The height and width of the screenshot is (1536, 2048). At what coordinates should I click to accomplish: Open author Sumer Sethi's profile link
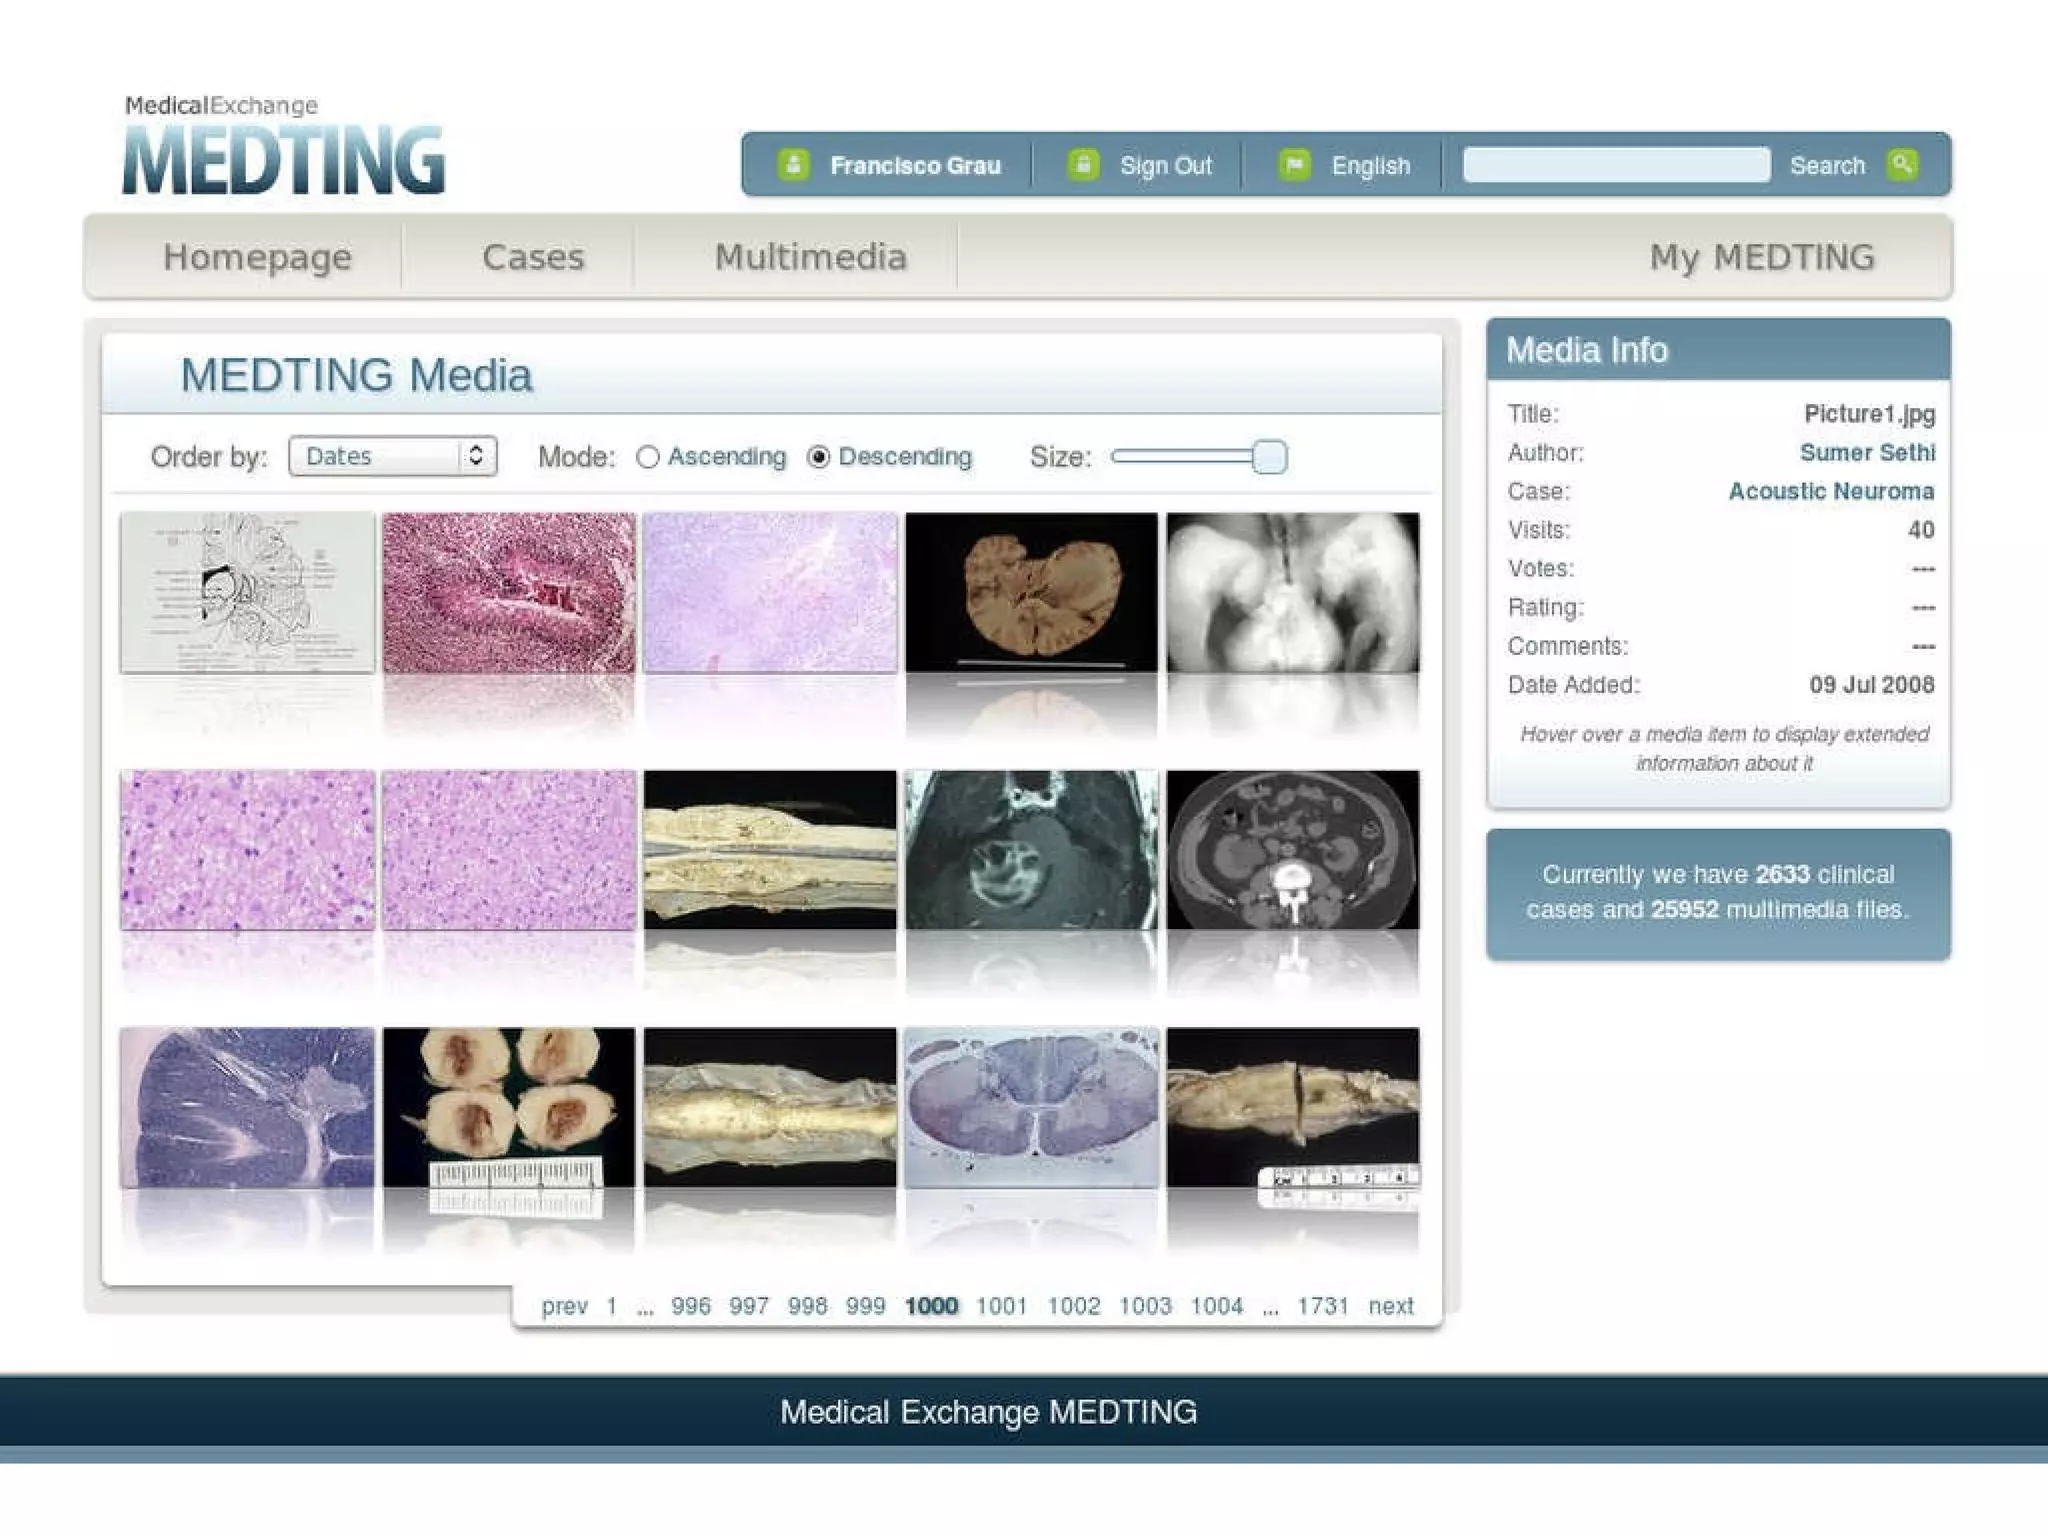tap(1867, 452)
